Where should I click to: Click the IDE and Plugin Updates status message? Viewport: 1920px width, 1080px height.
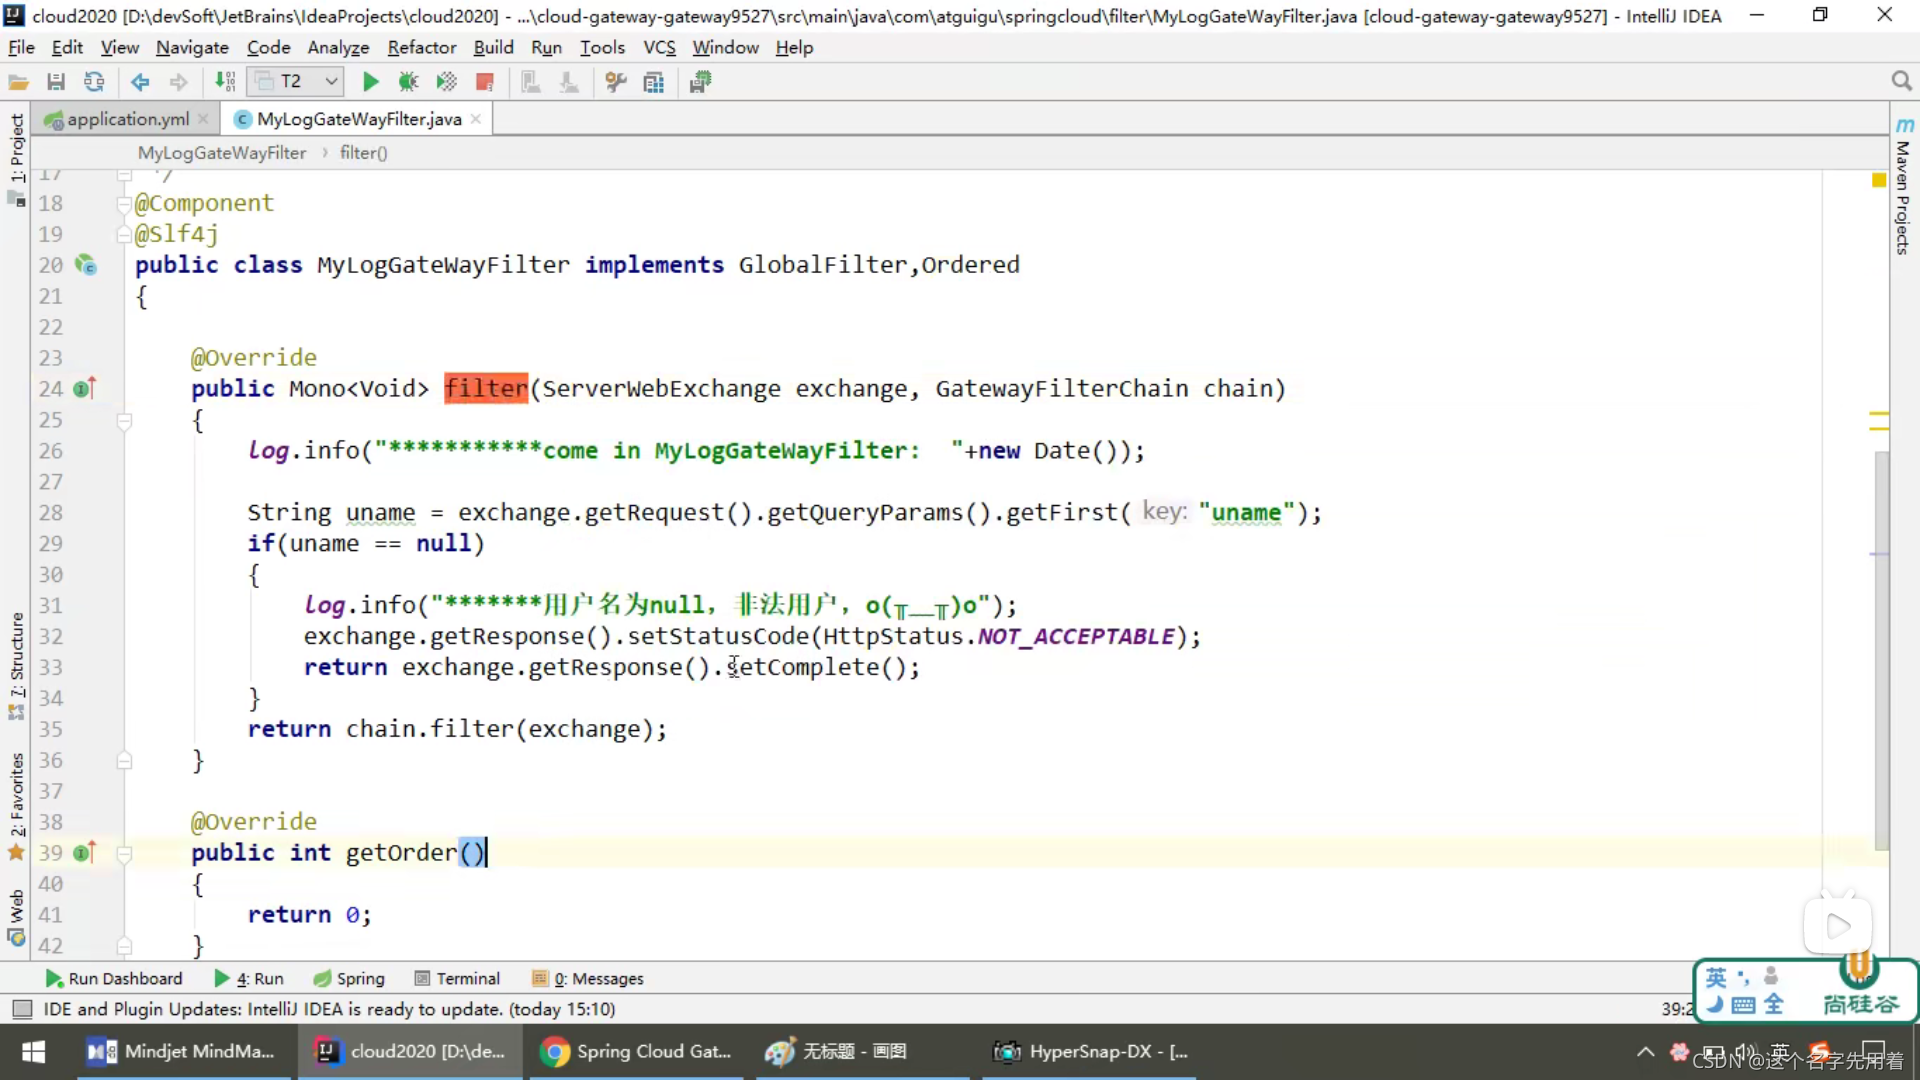[x=329, y=1009]
